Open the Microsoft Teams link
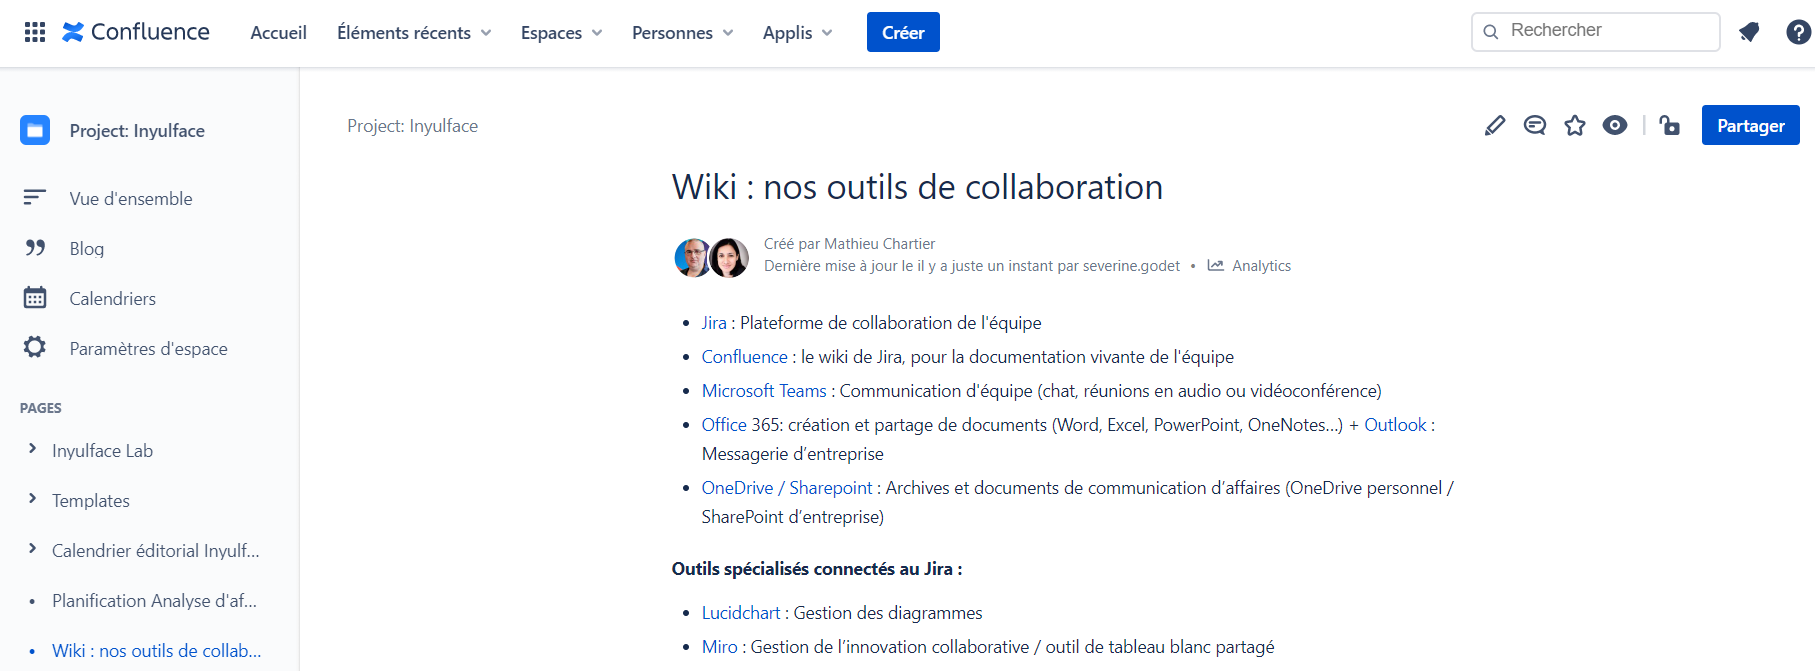 click(x=764, y=391)
